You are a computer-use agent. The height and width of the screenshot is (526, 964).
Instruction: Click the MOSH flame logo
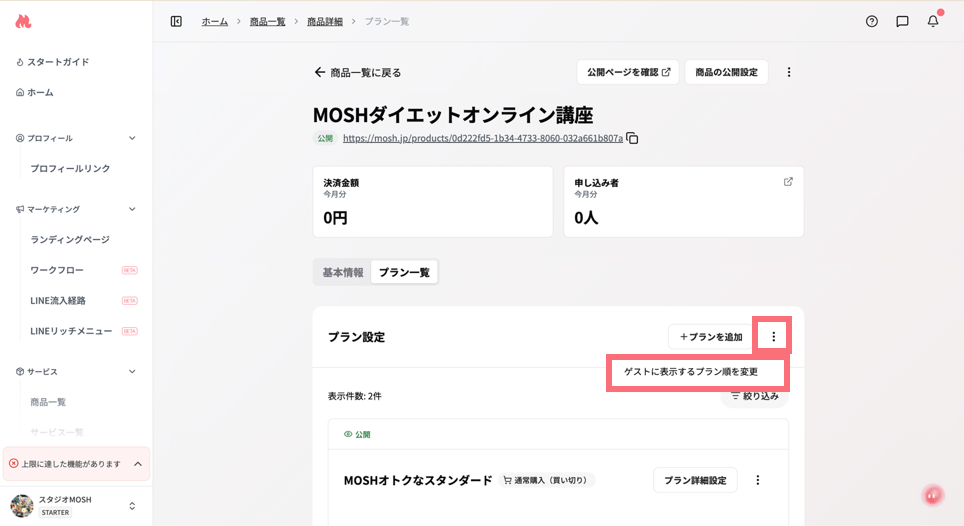point(23,22)
